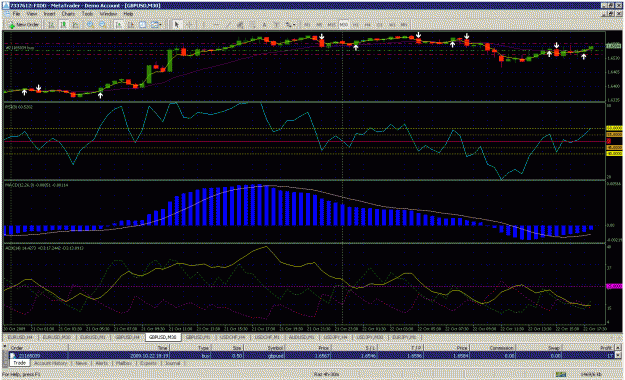
Task: Select the Fibonacci retracement tool
Action: click(252, 25)
